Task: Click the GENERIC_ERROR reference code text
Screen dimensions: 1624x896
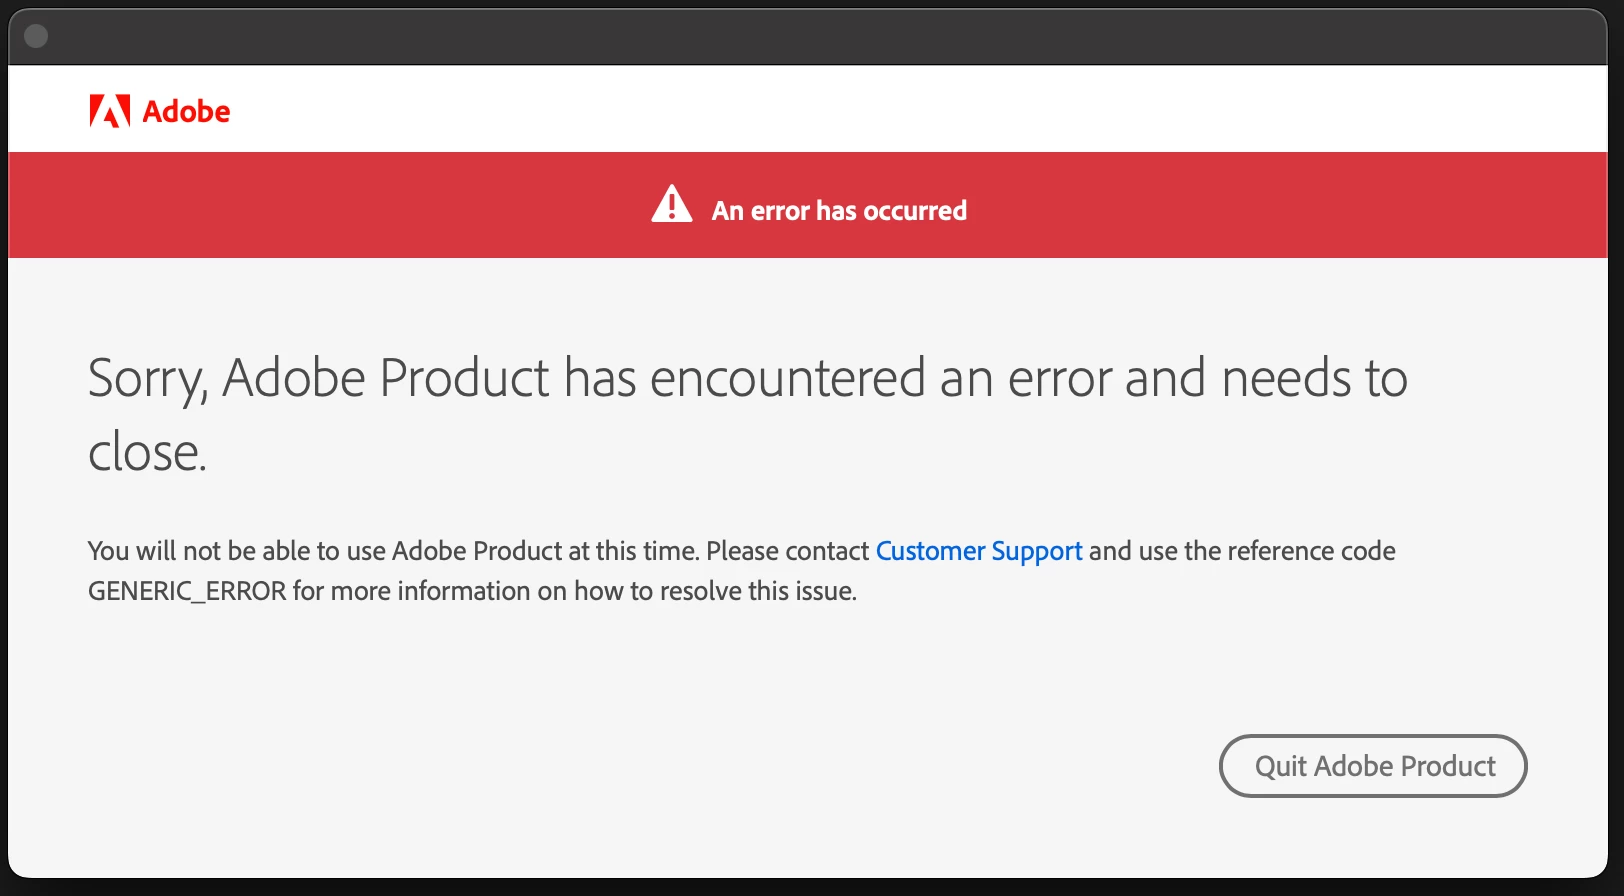Action: coord(187,591)
